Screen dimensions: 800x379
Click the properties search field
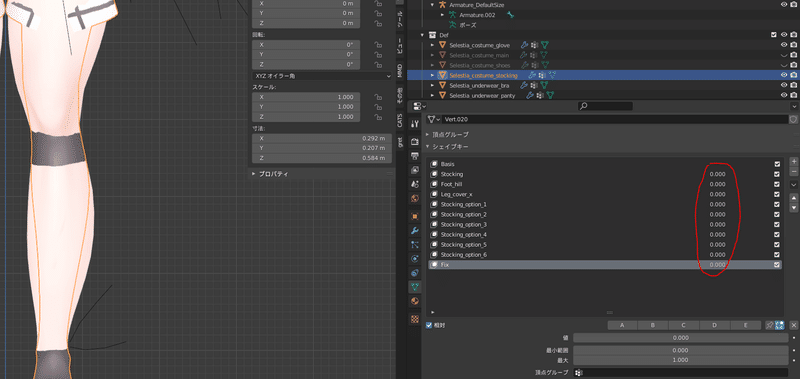click(605, 106)
